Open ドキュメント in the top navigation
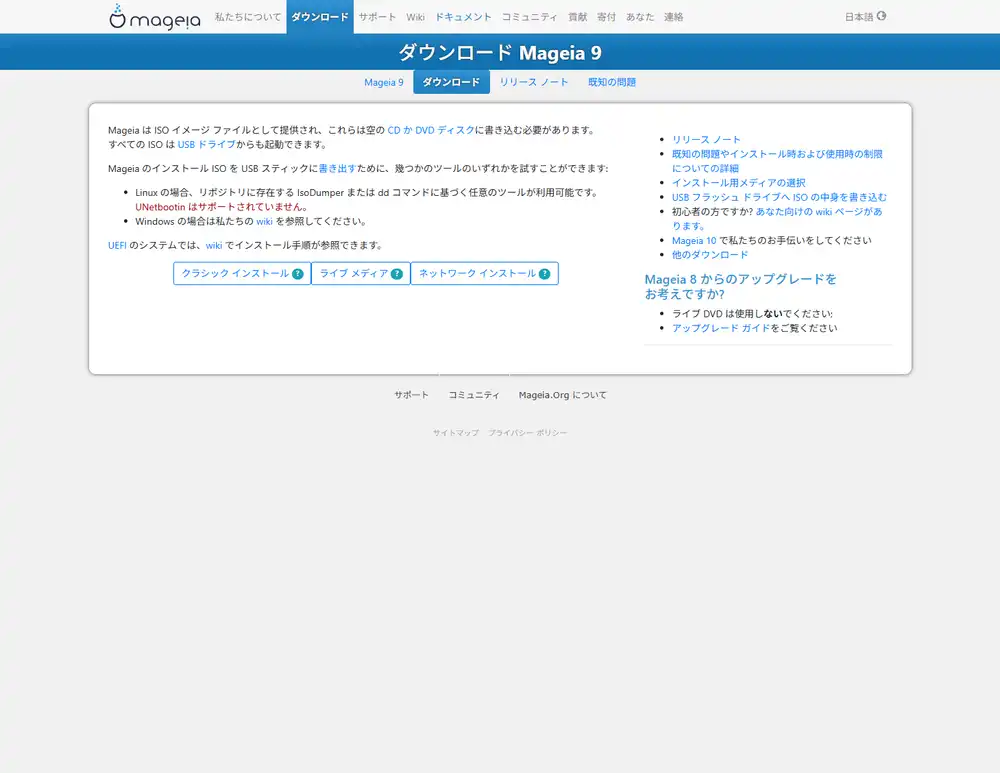The width and height of the screenshot is (1000, 773). click(463, 17)
